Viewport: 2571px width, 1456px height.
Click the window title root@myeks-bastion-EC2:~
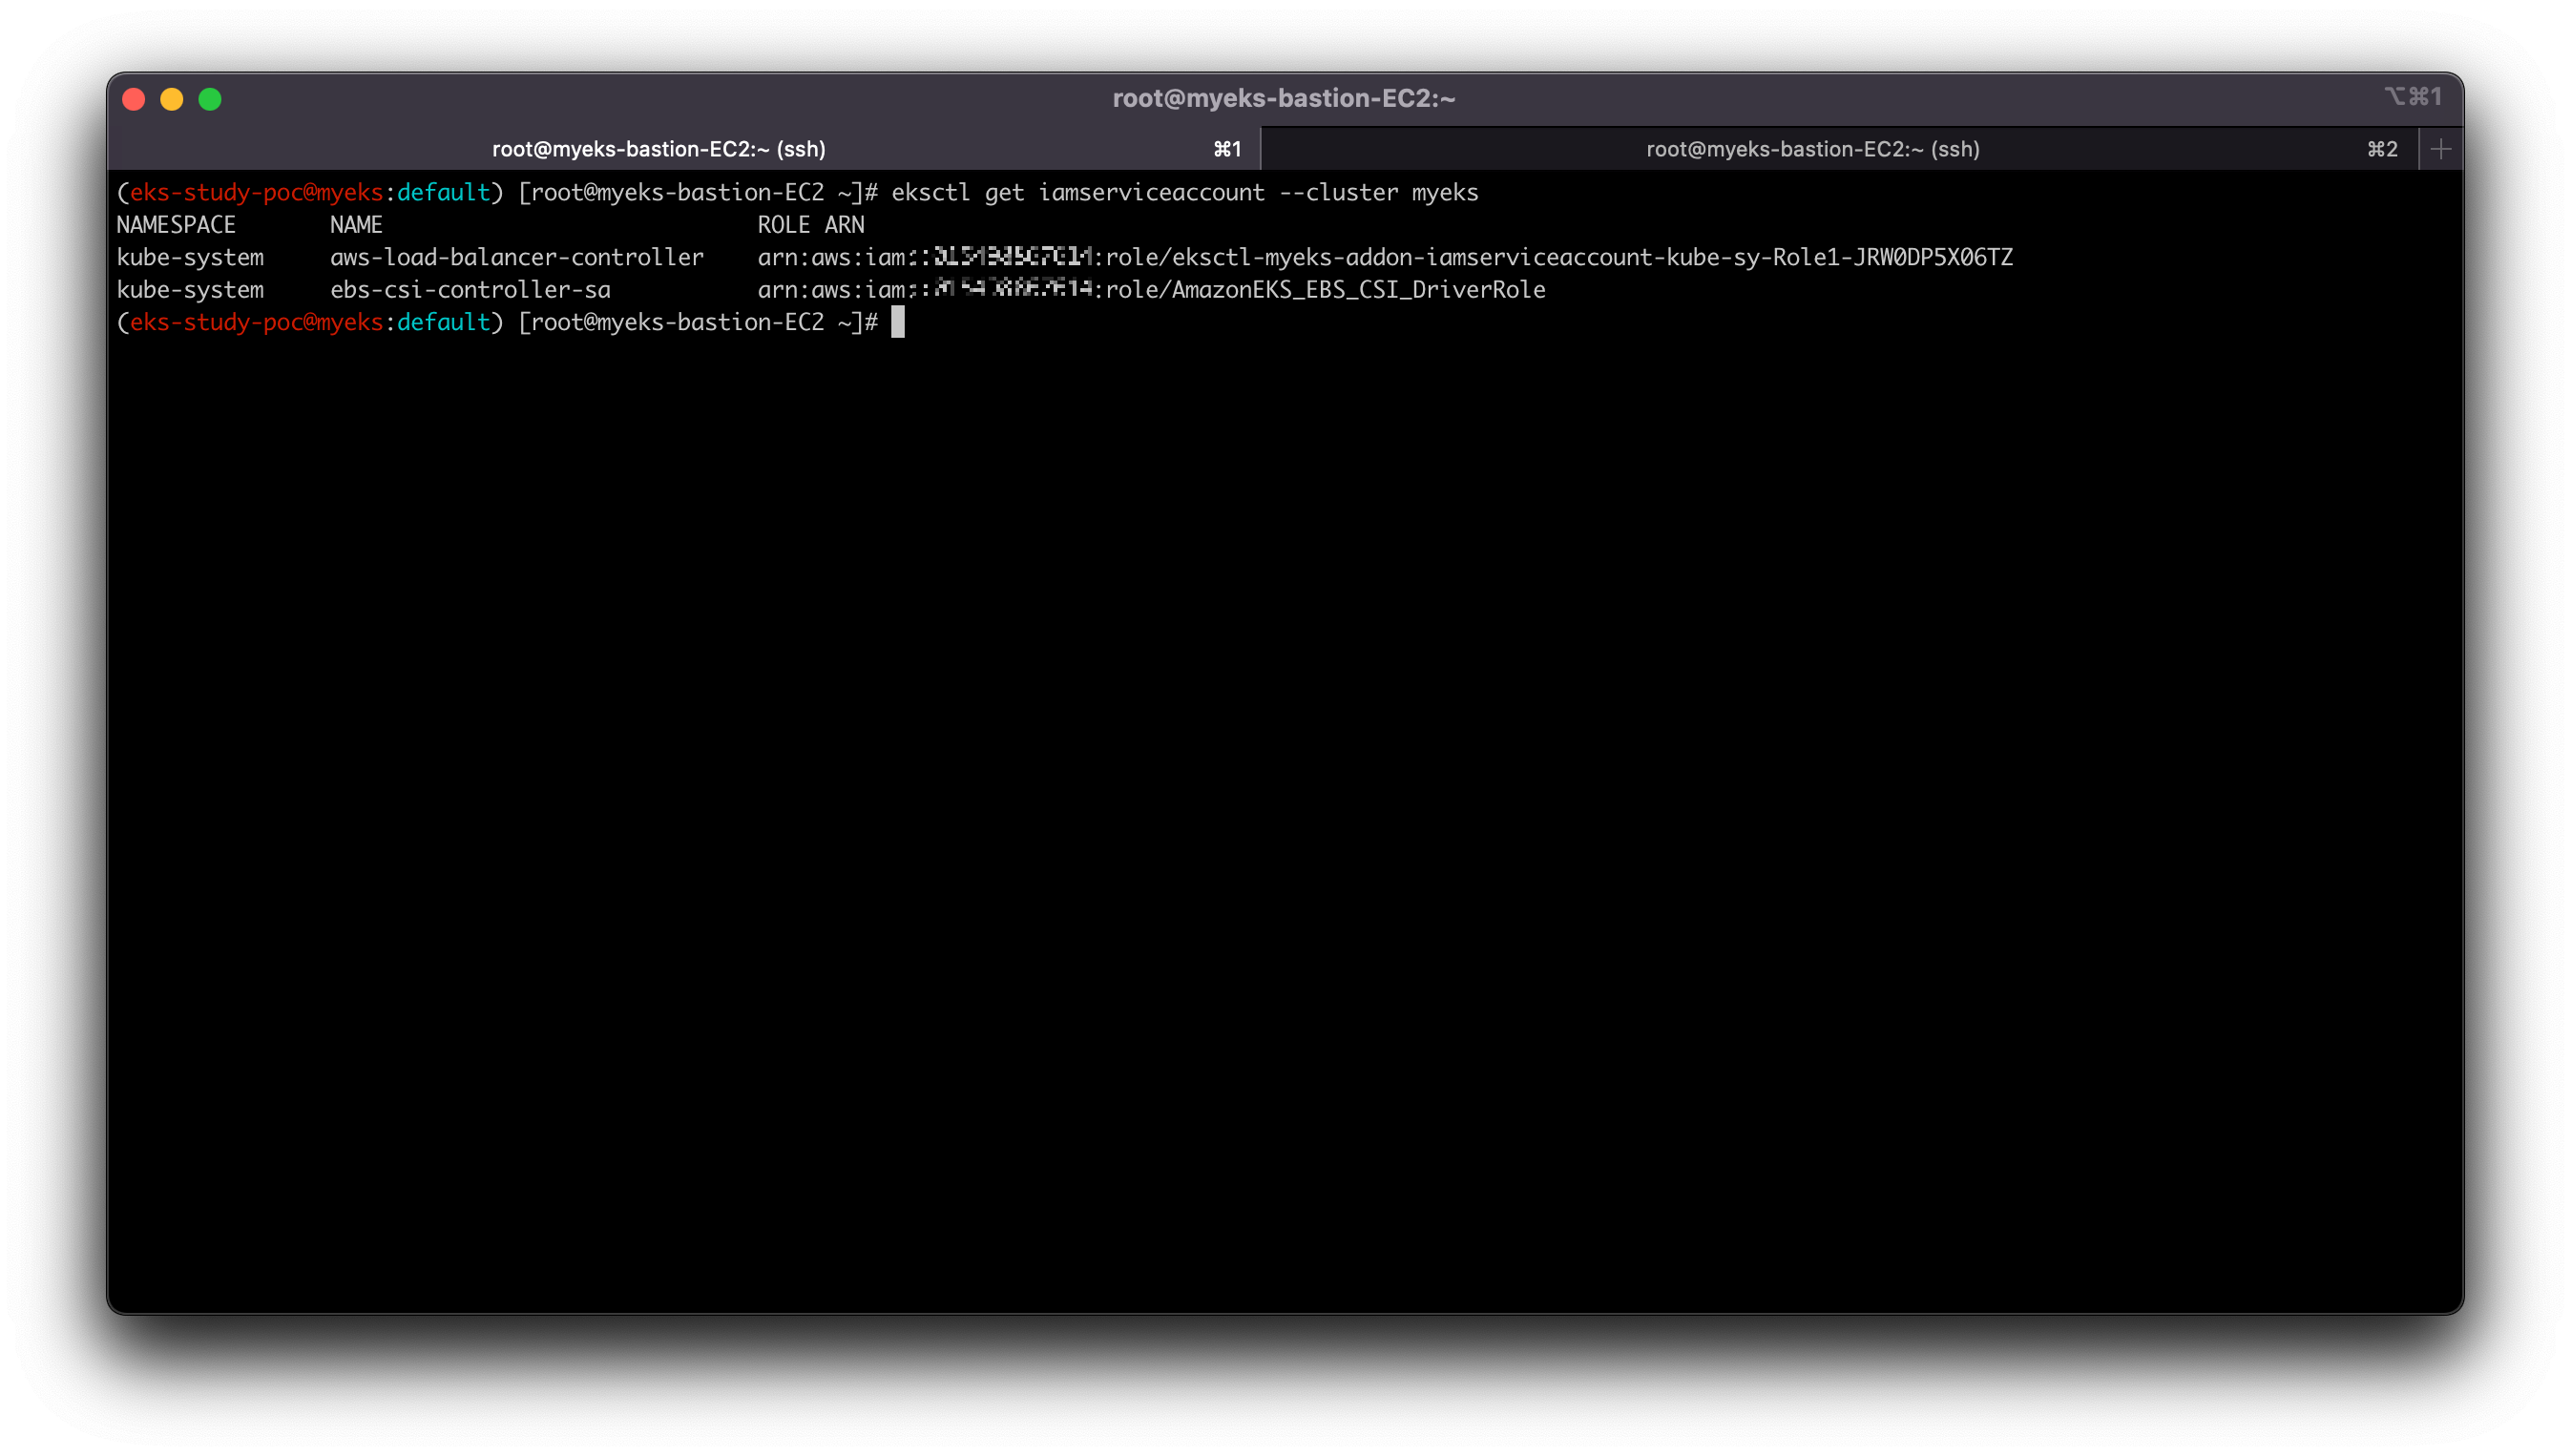(x=1284, y=98)
